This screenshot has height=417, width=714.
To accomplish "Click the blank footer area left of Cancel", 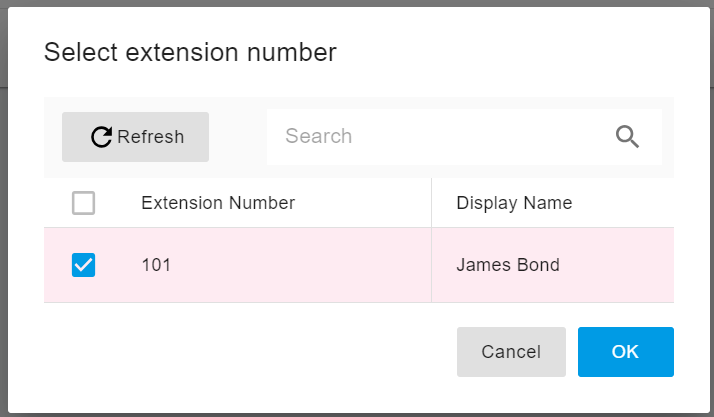I will point(250,352).
